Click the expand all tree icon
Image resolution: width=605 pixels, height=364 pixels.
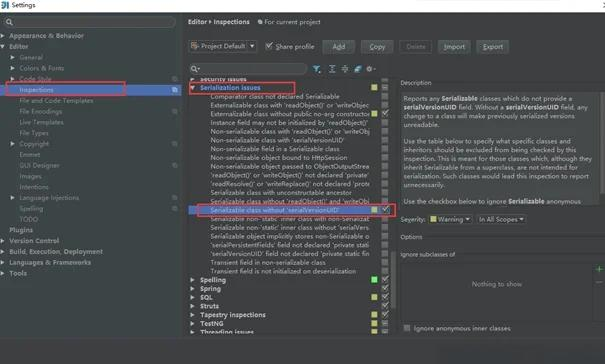(x=332, y=69)
